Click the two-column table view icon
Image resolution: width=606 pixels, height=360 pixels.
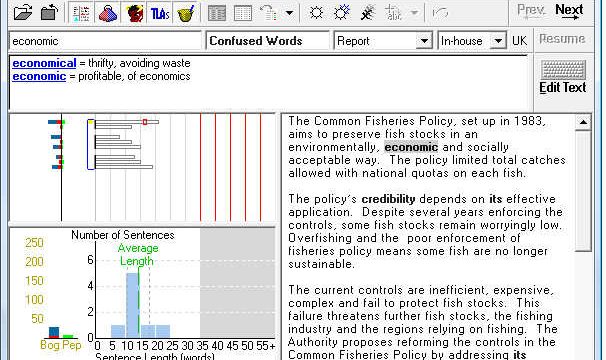pos(217,13)
